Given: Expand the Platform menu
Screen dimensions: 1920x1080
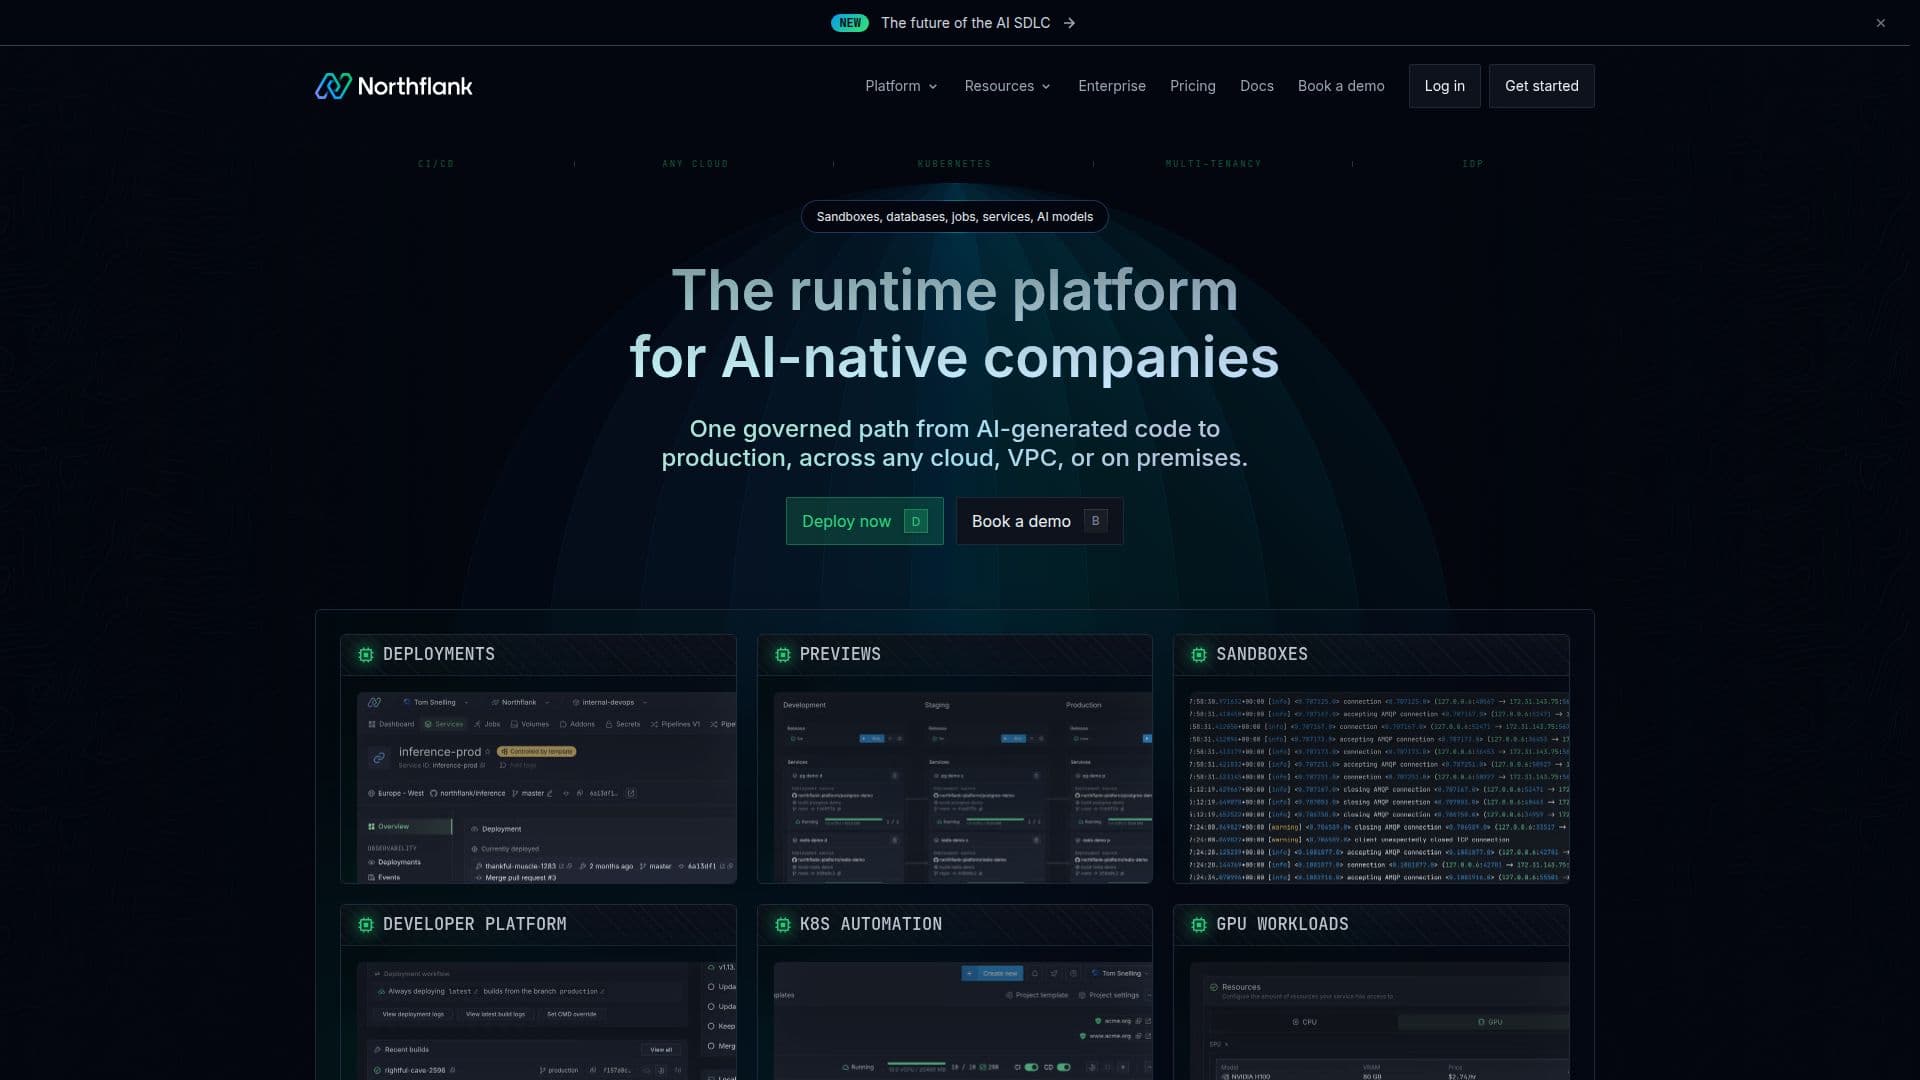Looking at the screenshot, I should 901,86.
